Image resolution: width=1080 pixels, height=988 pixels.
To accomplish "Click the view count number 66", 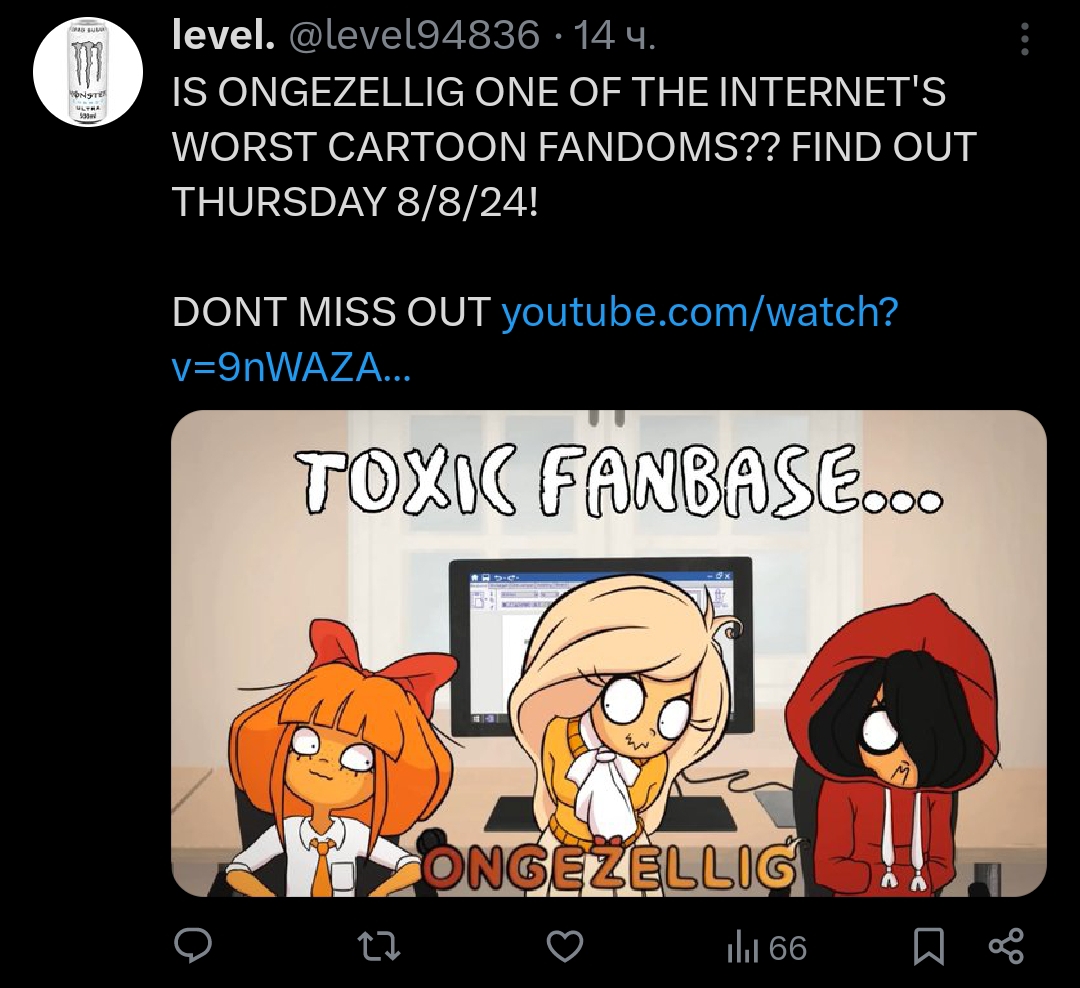I will click(787, 948).
